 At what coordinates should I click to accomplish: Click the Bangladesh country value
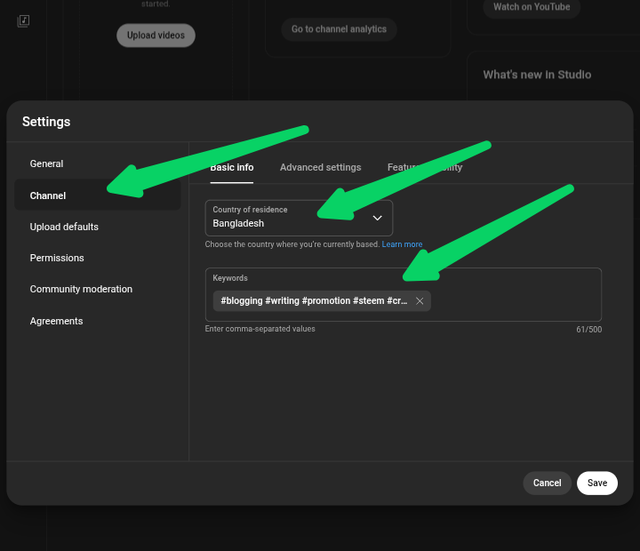click(x=238, y=224)
